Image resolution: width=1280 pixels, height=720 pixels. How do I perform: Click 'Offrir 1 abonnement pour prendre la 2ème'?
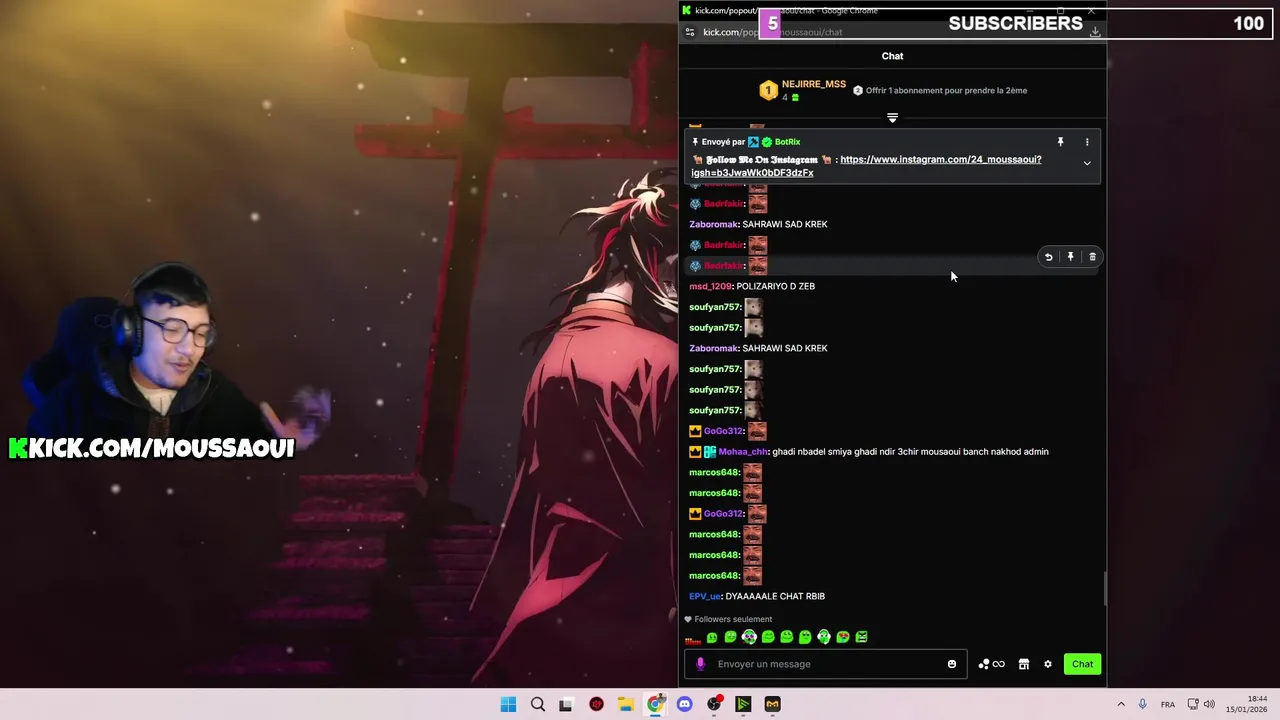[x=946, y=90]
